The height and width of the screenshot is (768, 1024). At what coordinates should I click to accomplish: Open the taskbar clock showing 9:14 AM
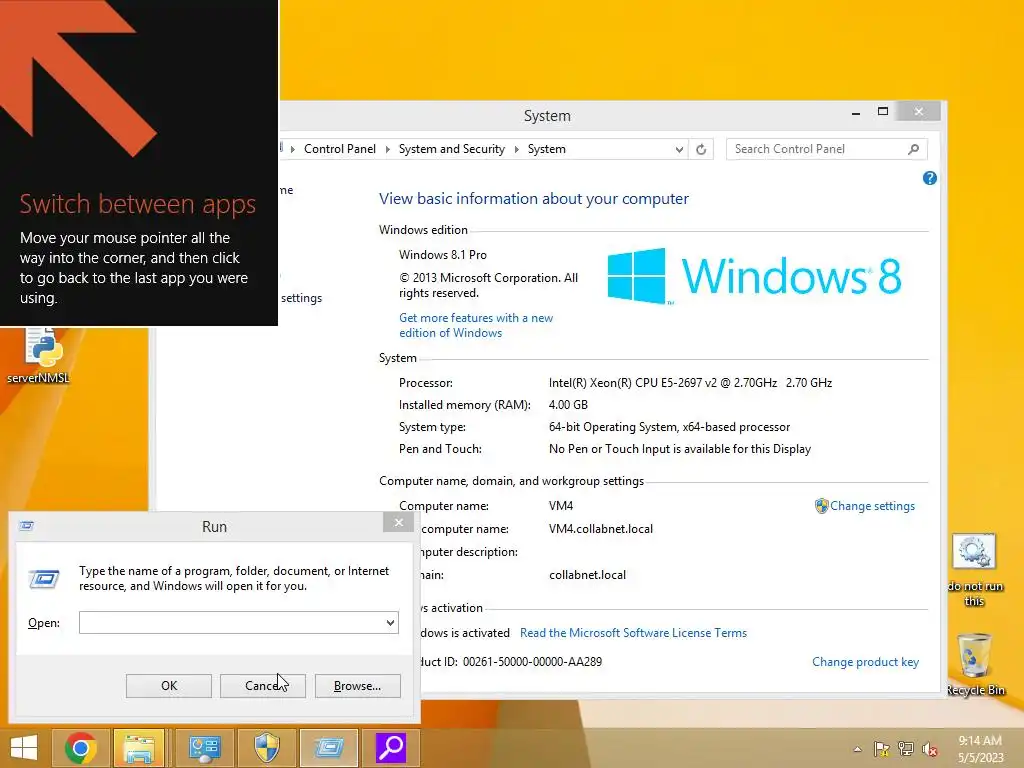[x=980, y=749]
